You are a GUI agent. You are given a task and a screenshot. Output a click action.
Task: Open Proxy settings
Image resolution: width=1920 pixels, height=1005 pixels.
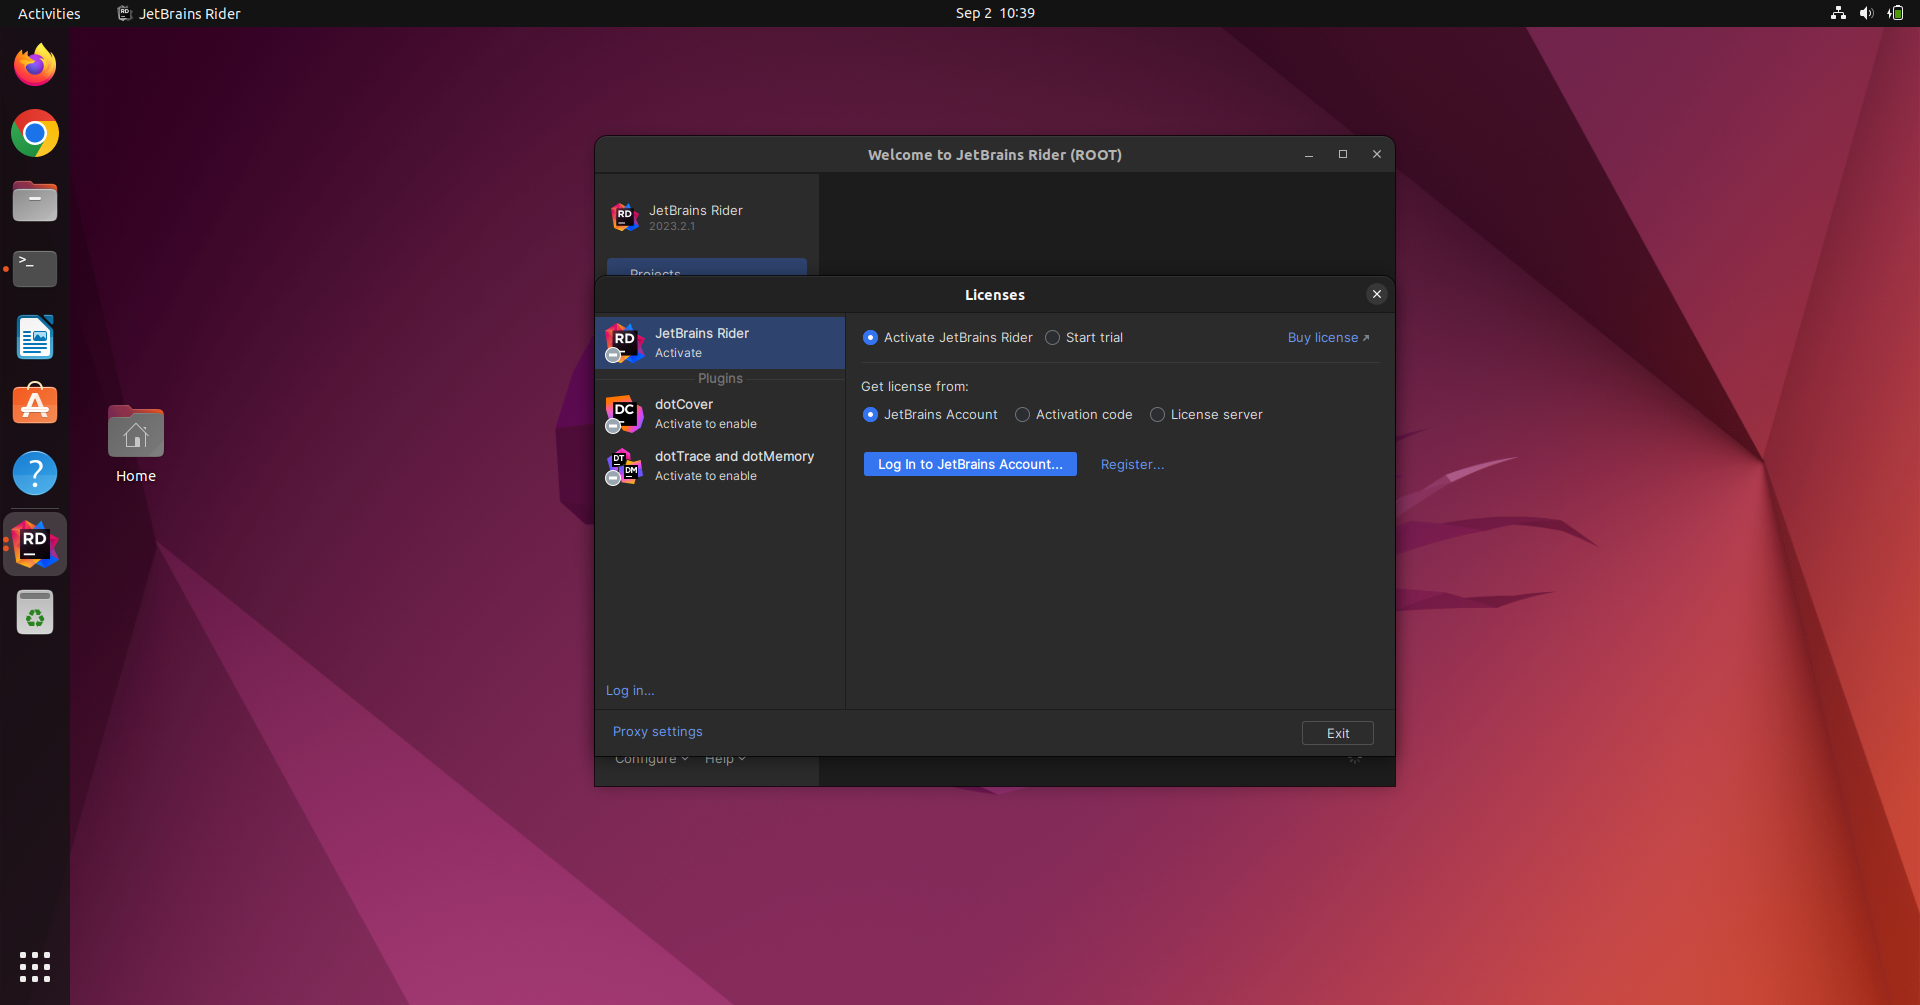(x=657, y=731)
